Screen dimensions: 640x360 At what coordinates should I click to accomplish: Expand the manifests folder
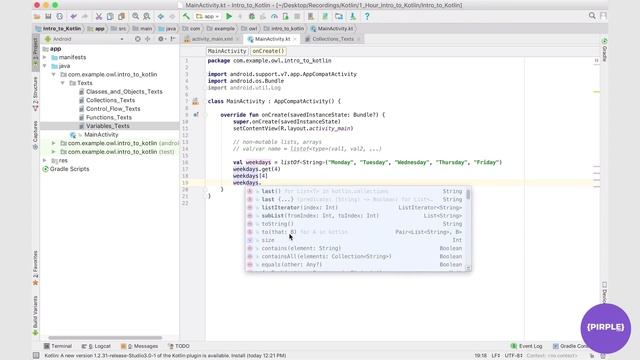pyautogui.click(x=45, y=57)
